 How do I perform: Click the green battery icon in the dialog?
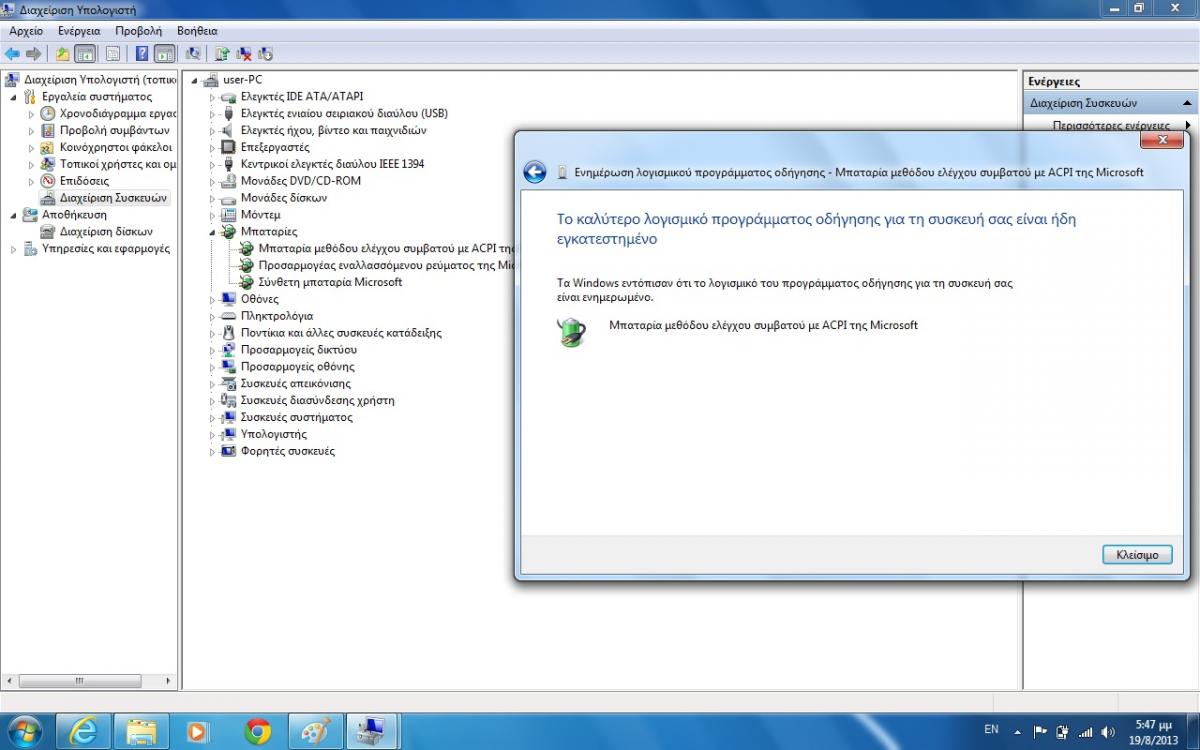(x=571, y=332)
